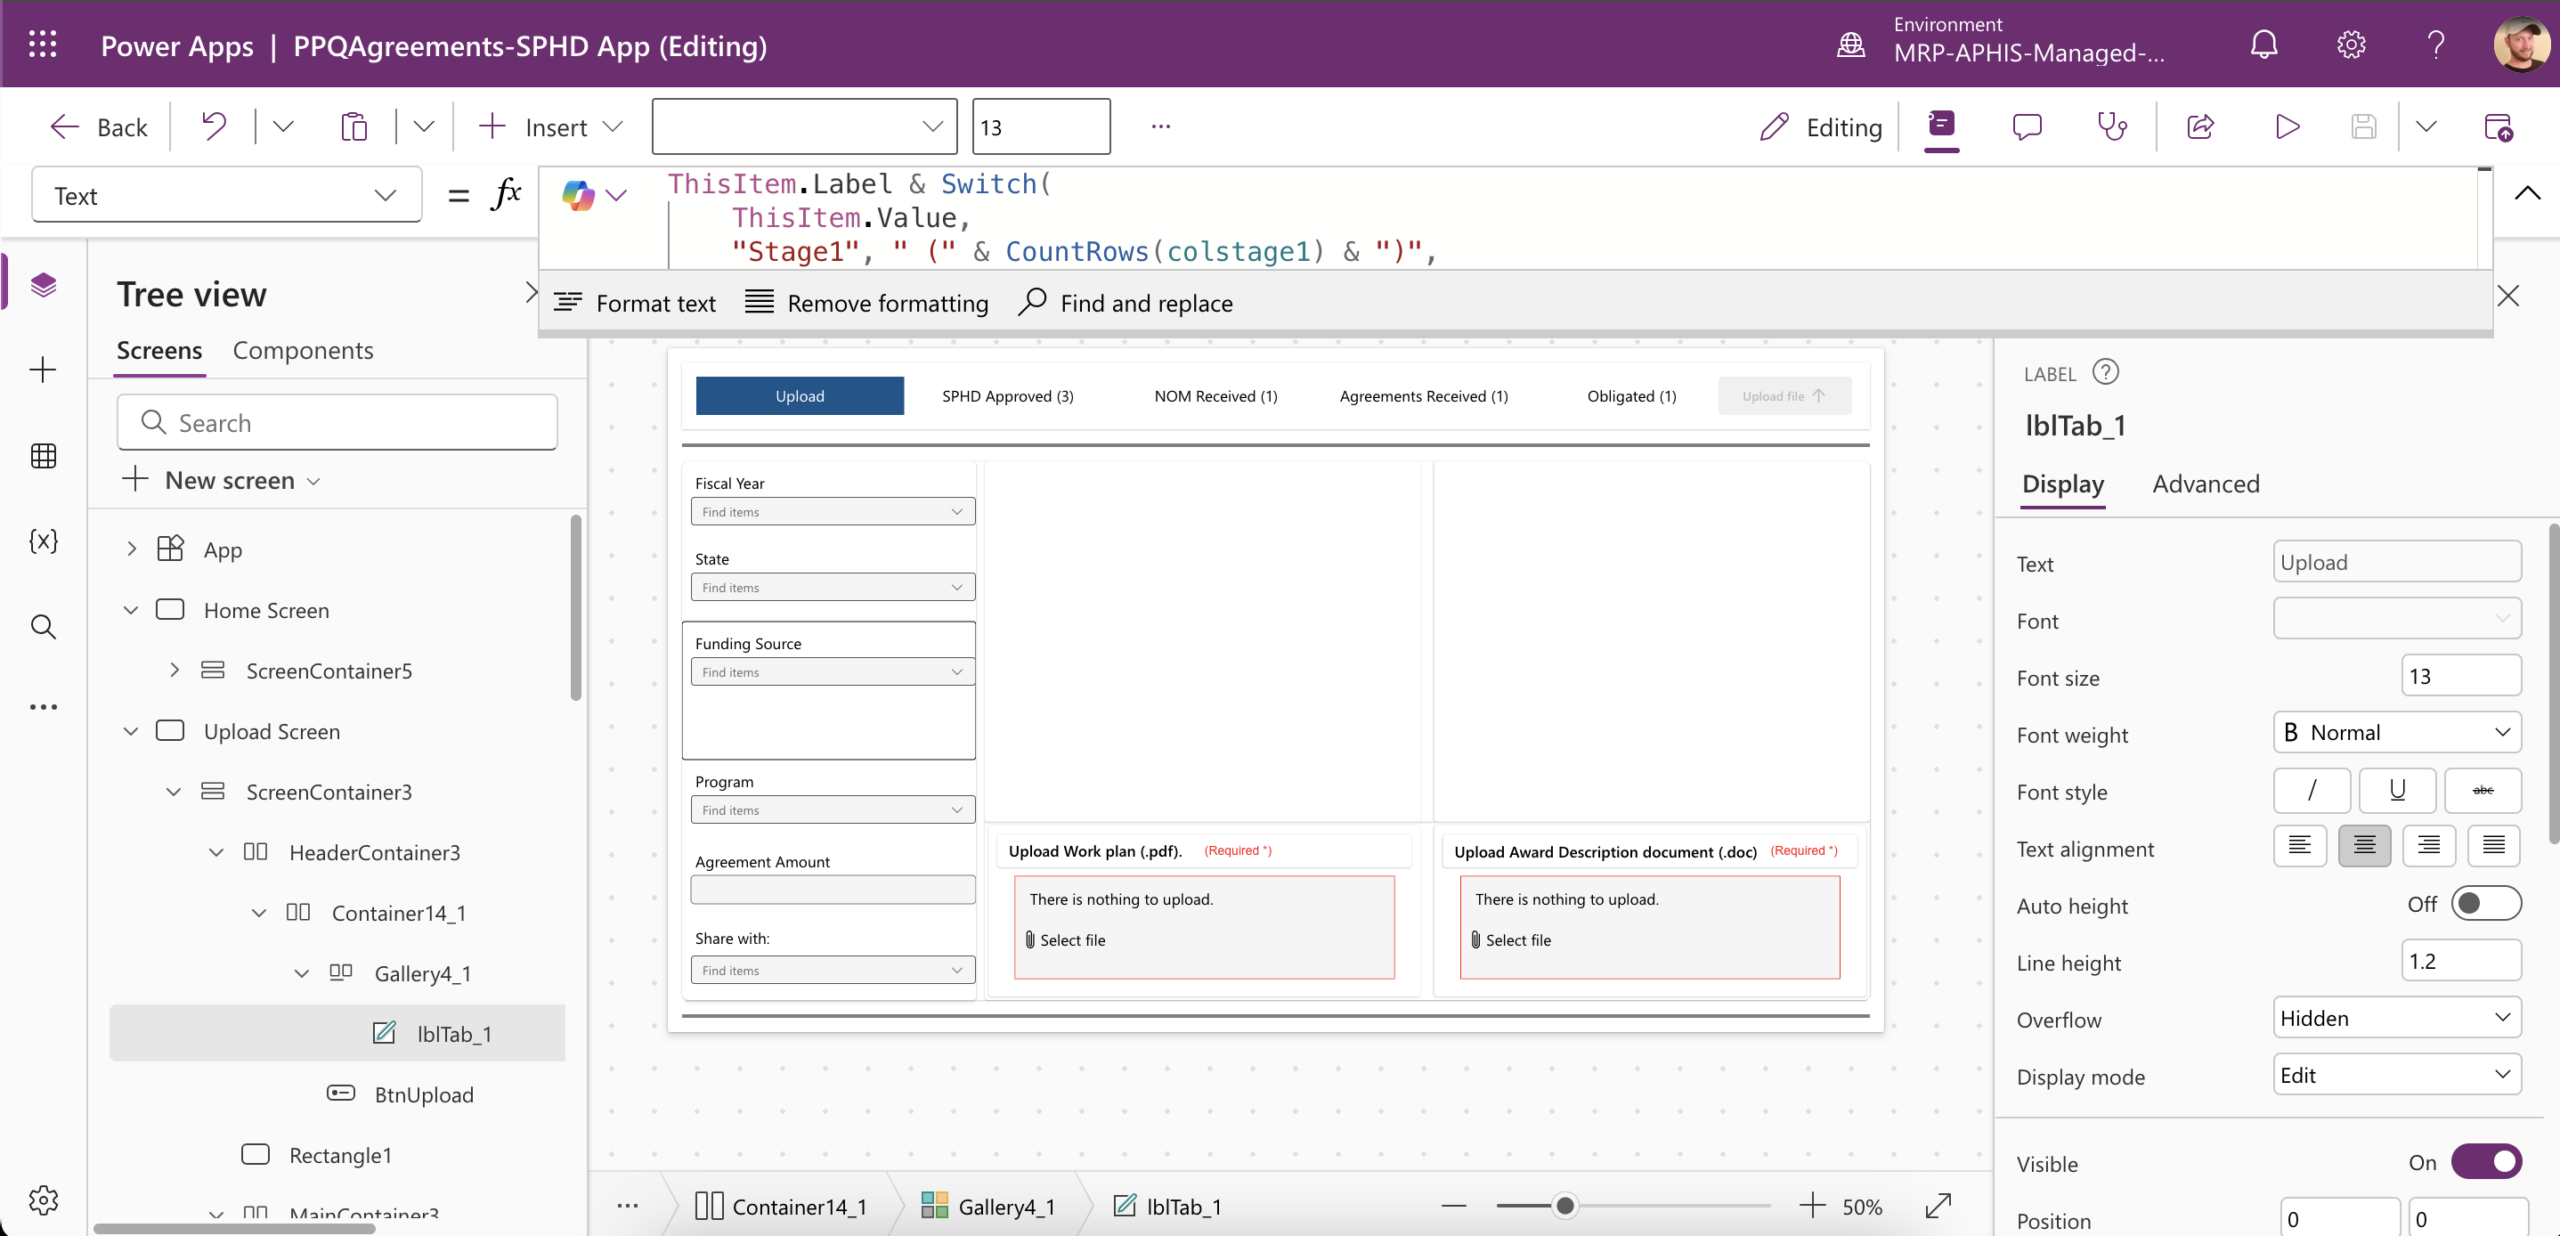2560x1236 pixels.
Task: Toggle the Auto height switch
Action: point(2485,904)
